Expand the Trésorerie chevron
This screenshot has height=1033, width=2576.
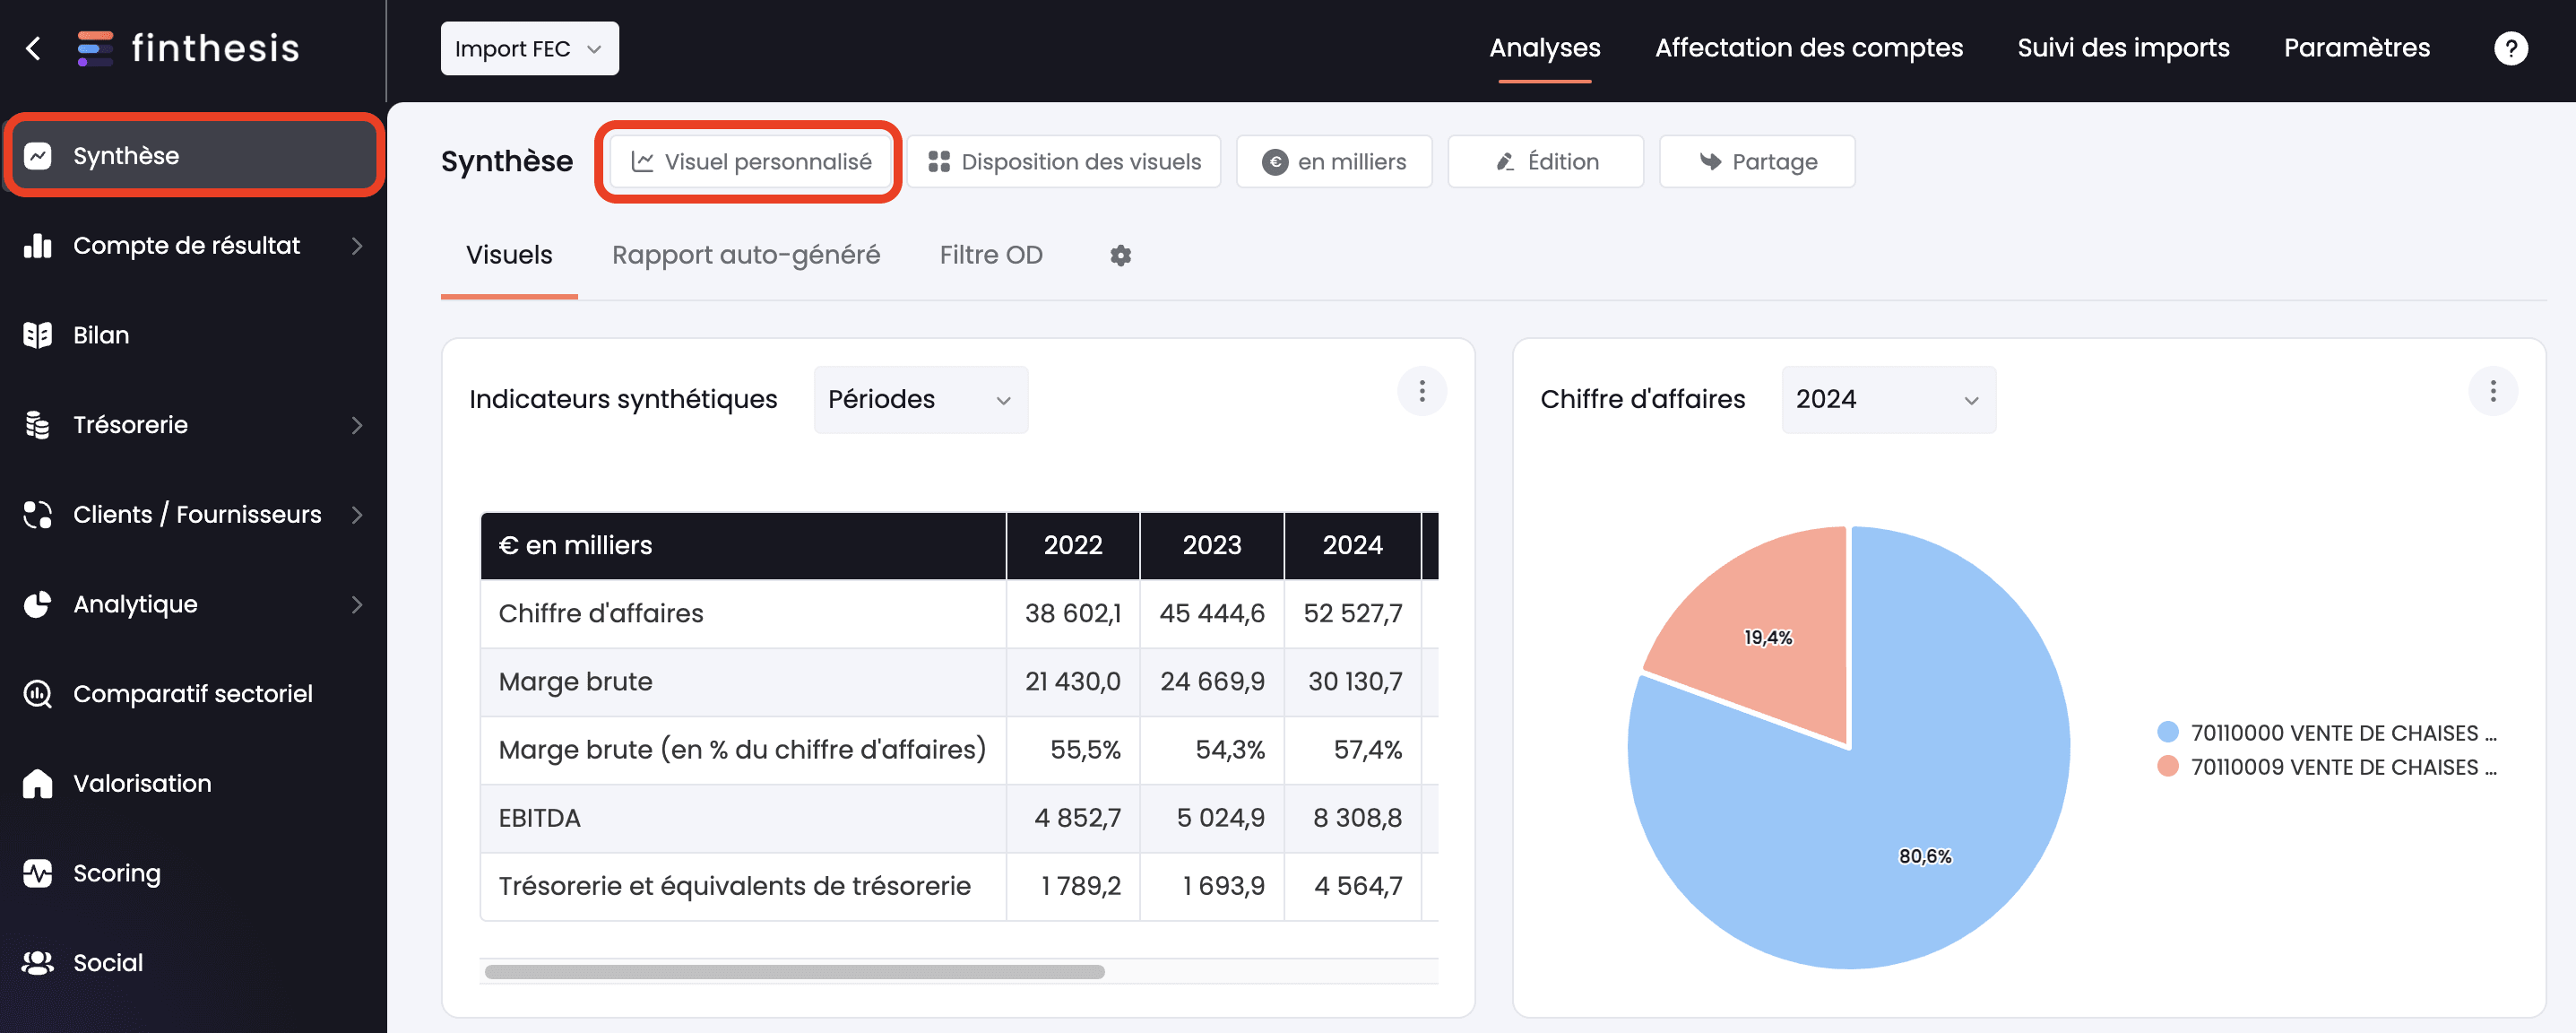(x=357, y=425)
